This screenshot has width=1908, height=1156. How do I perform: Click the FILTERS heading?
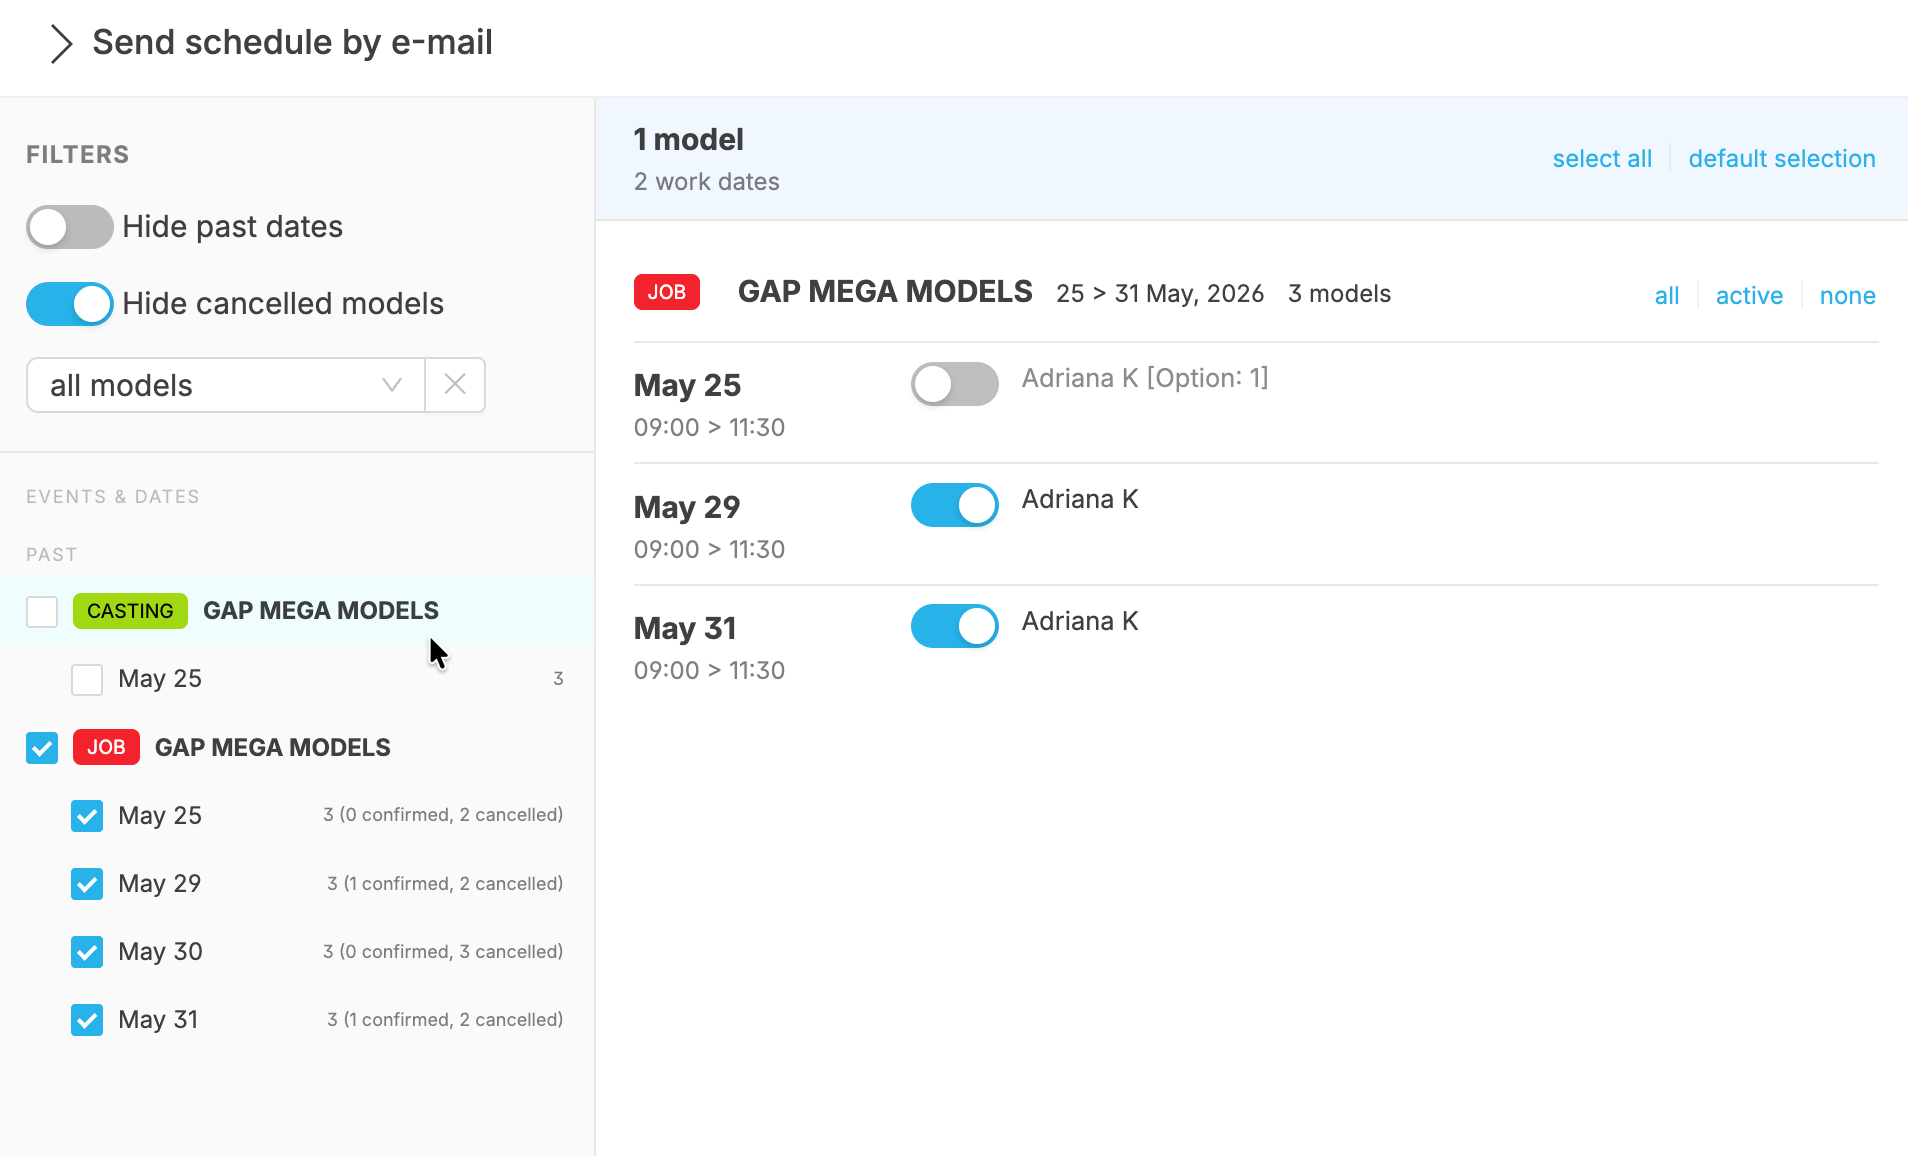[x=78, y=155]
